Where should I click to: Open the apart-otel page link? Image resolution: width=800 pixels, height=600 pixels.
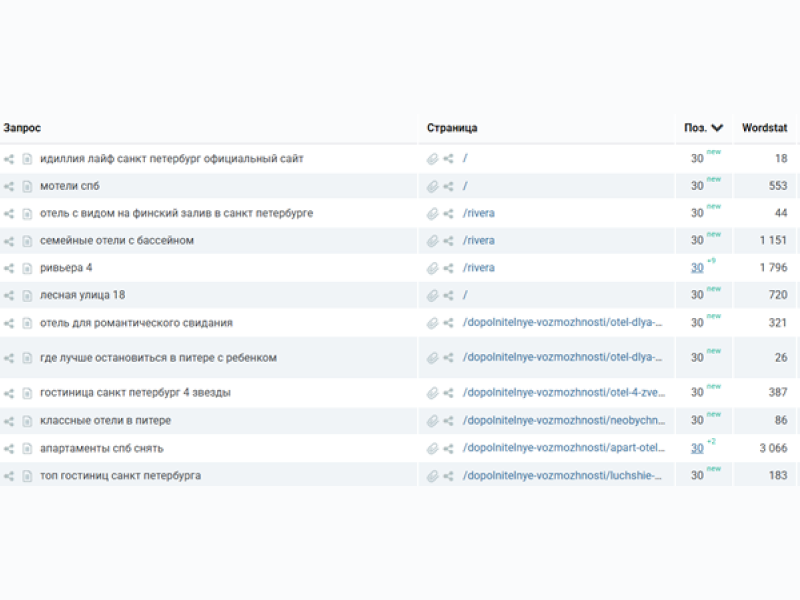click(562, 448)
